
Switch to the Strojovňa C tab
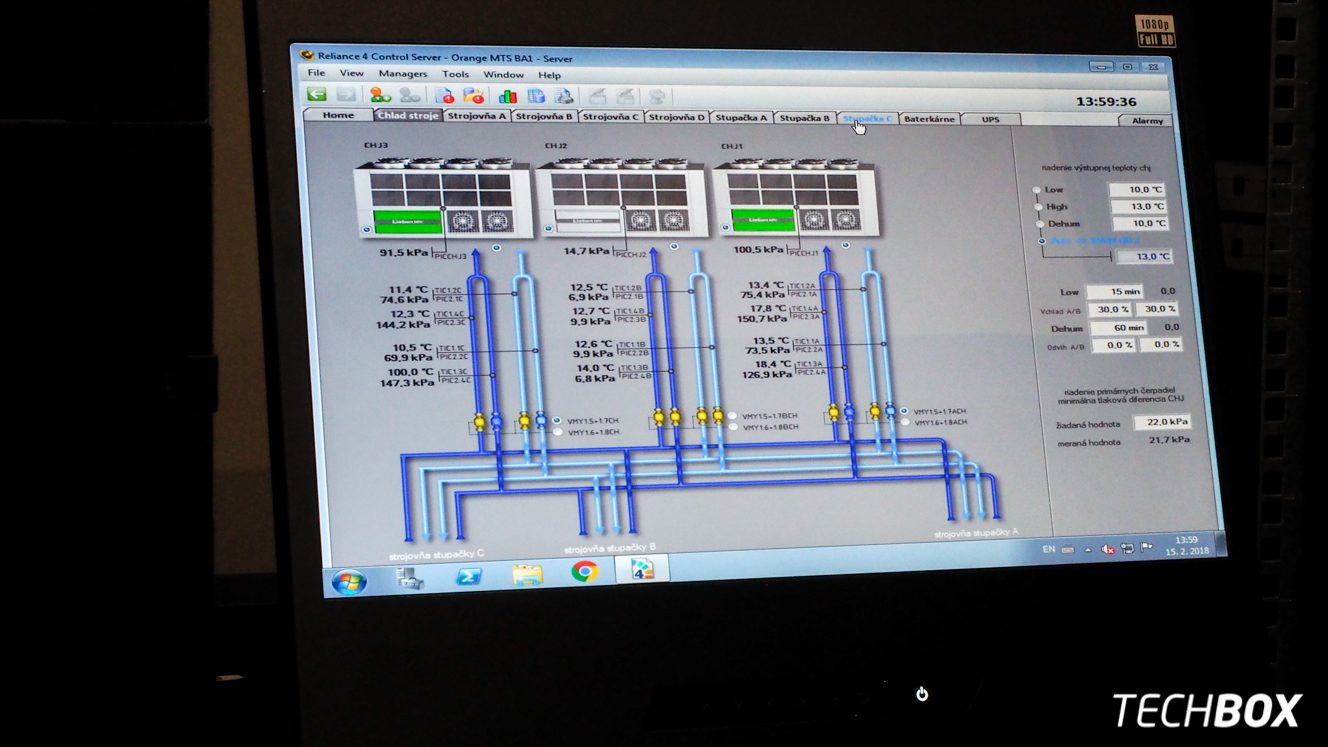tap(610, 117)
